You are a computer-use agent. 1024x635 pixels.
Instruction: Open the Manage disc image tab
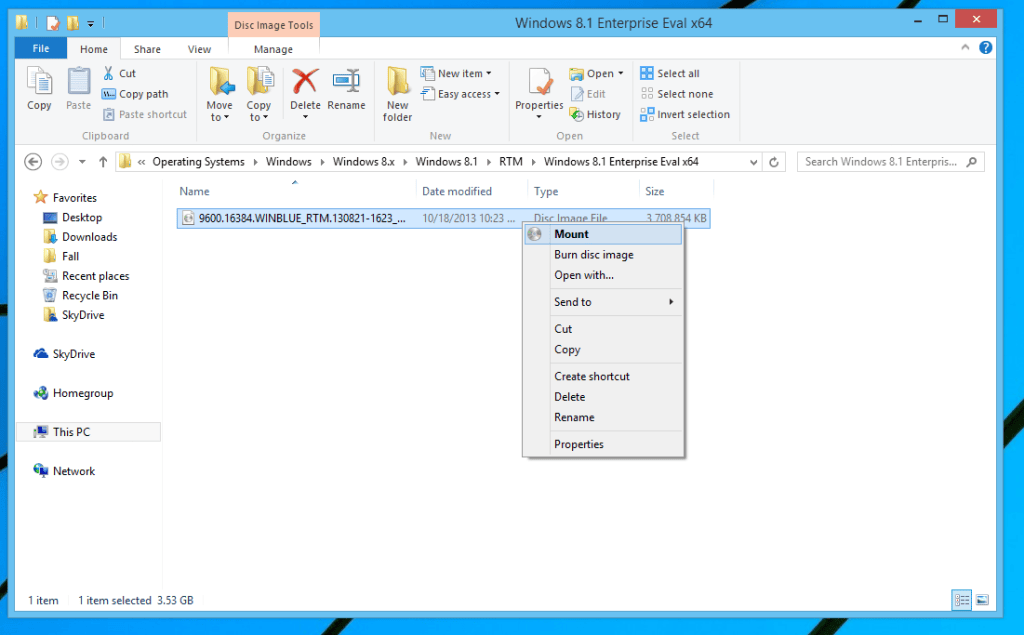click(273, 49)
